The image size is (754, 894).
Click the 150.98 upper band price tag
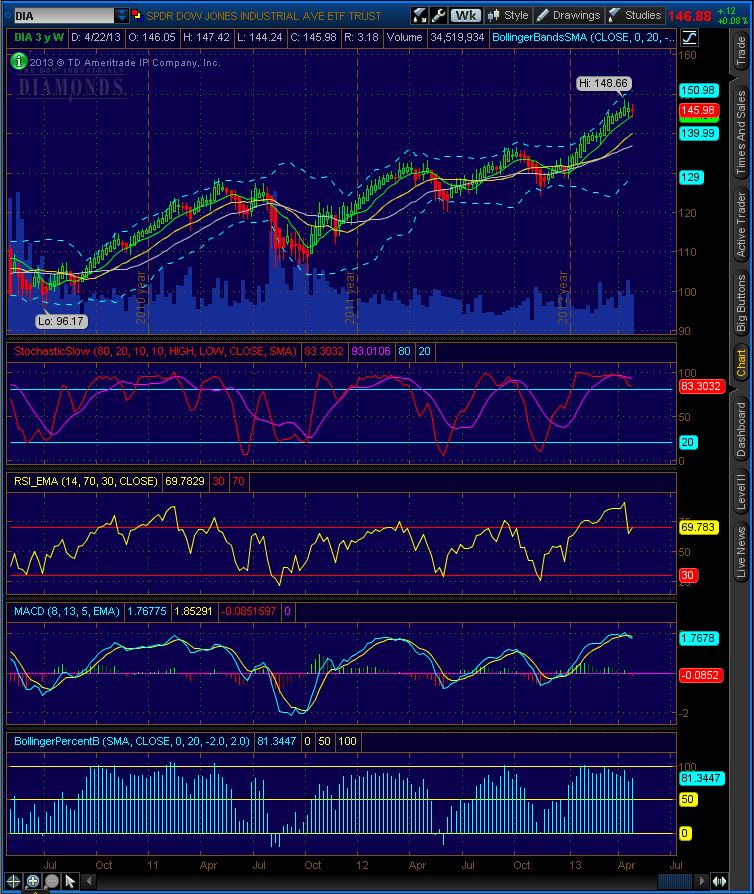699,90
